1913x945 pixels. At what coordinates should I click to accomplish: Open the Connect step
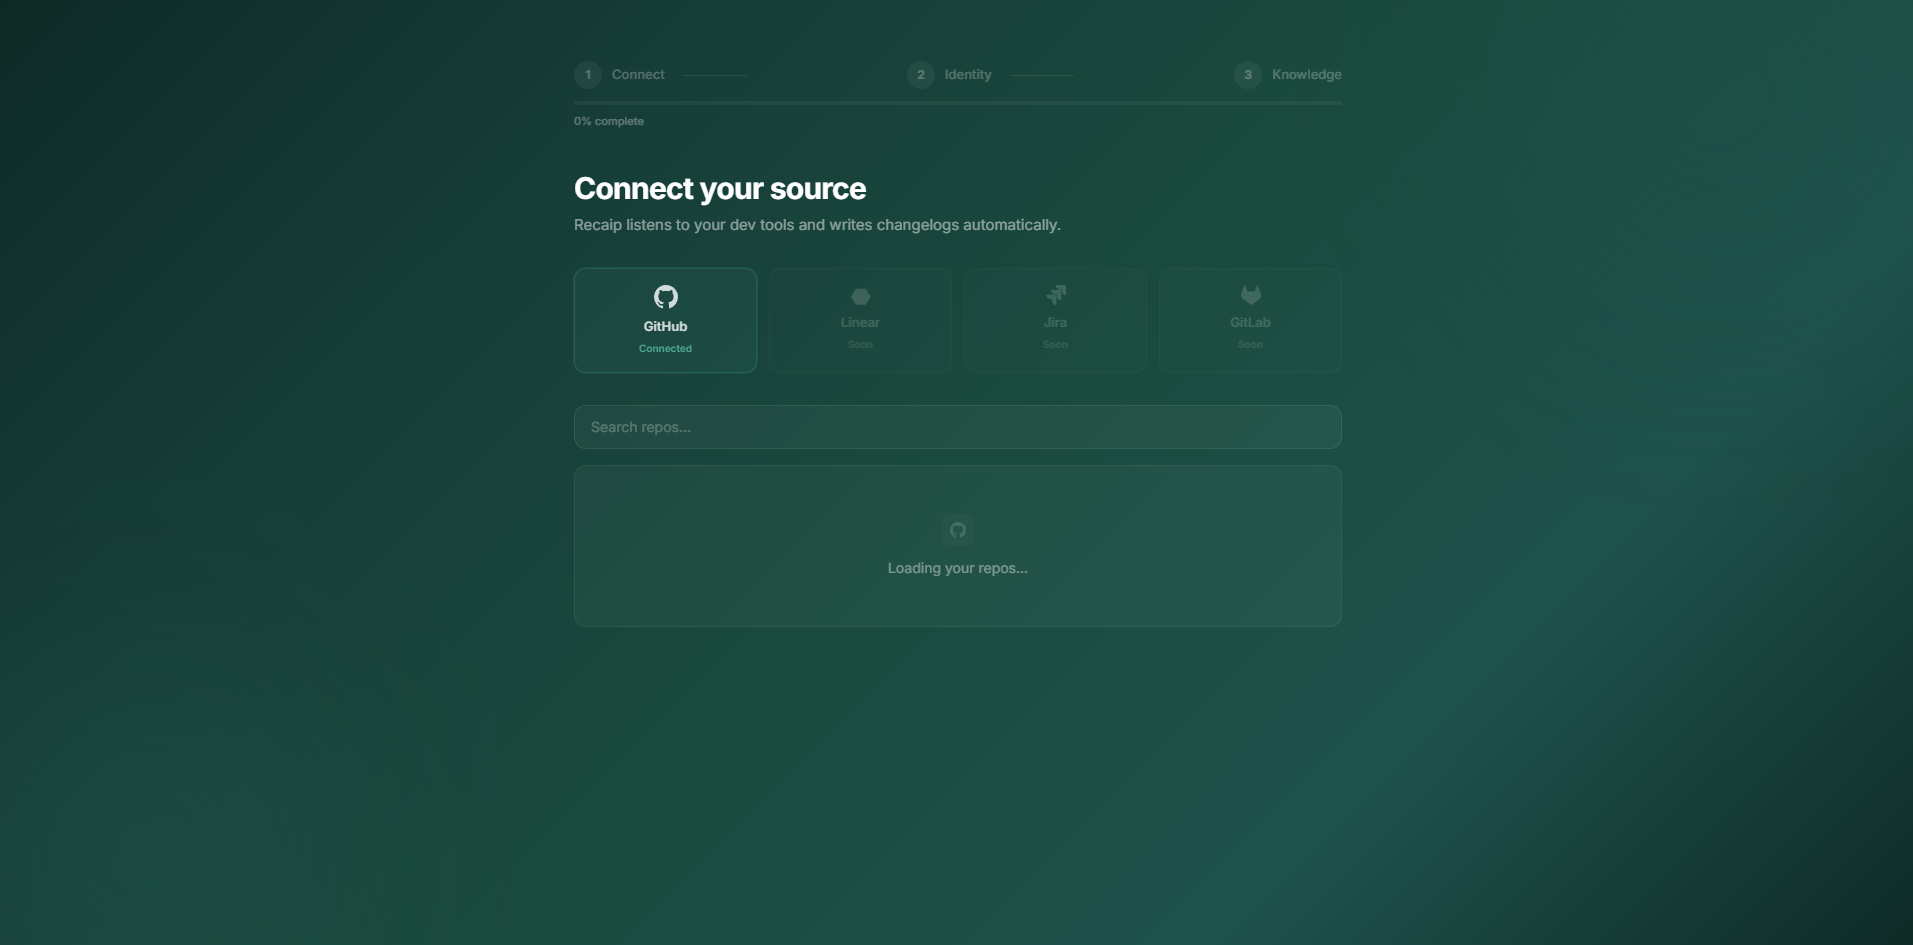[x=637, y=74]
